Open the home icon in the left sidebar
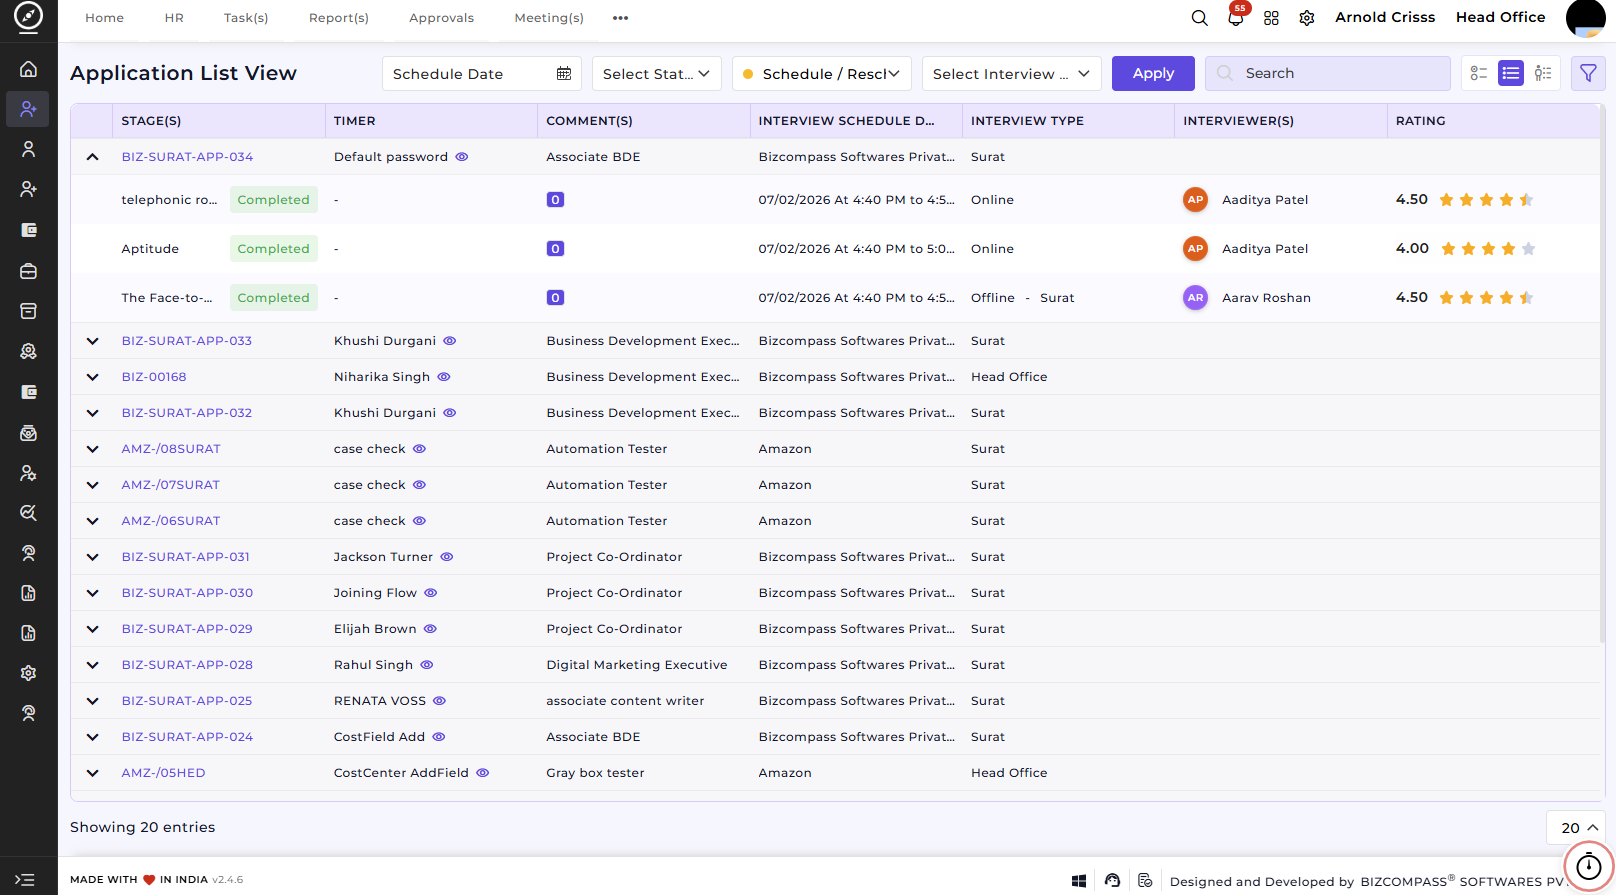This screenshot has width=1616, height=895. pyautogui.click(x=28, y=69)
